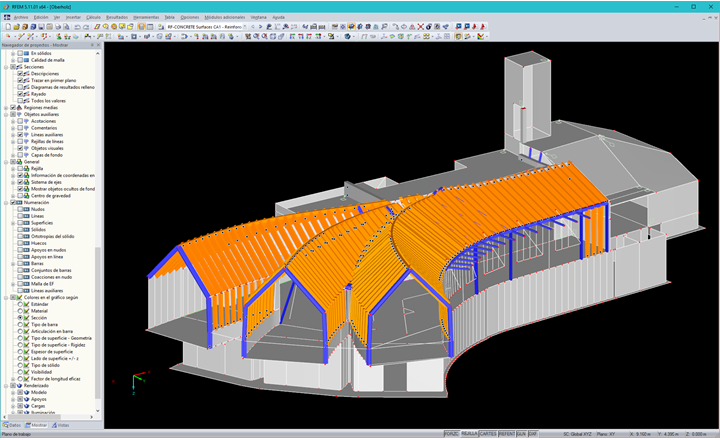The width and height of the screenshot is (720, 440).
Task: Click the Save (floppy disk) icon
Action: 41,27
